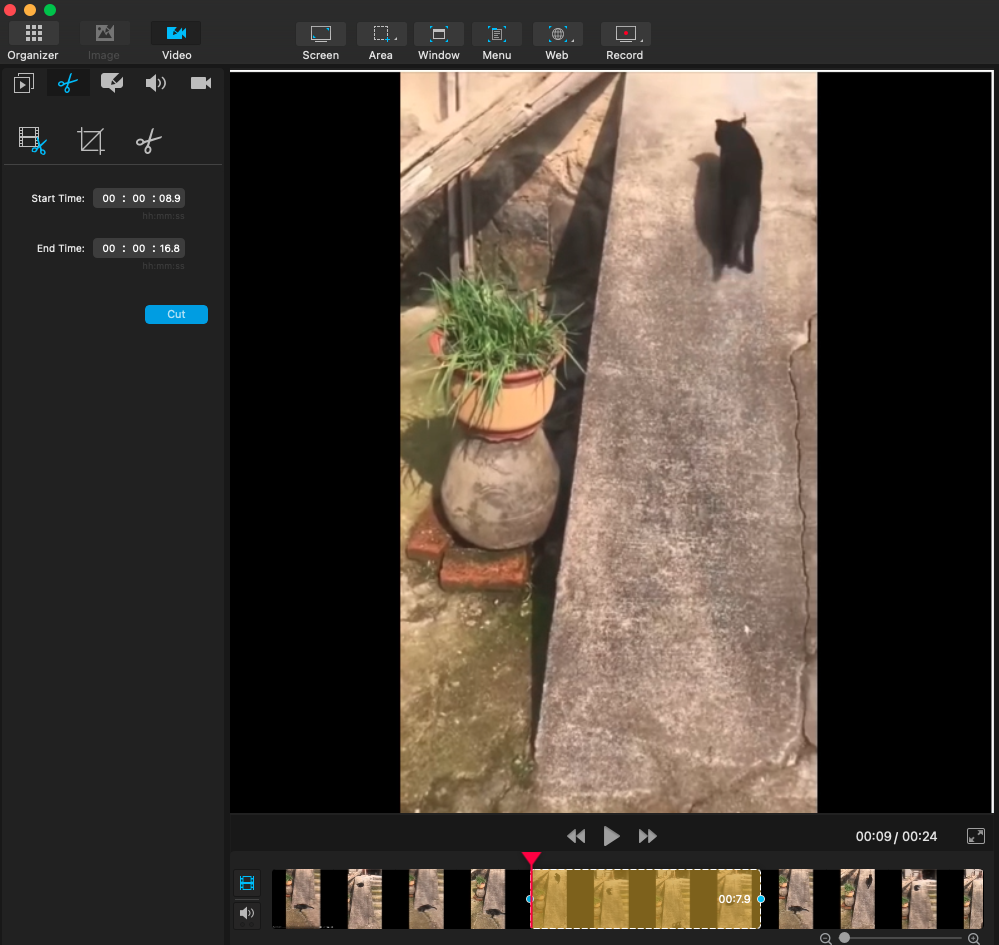Play the video preview

[x=611, y=836]
